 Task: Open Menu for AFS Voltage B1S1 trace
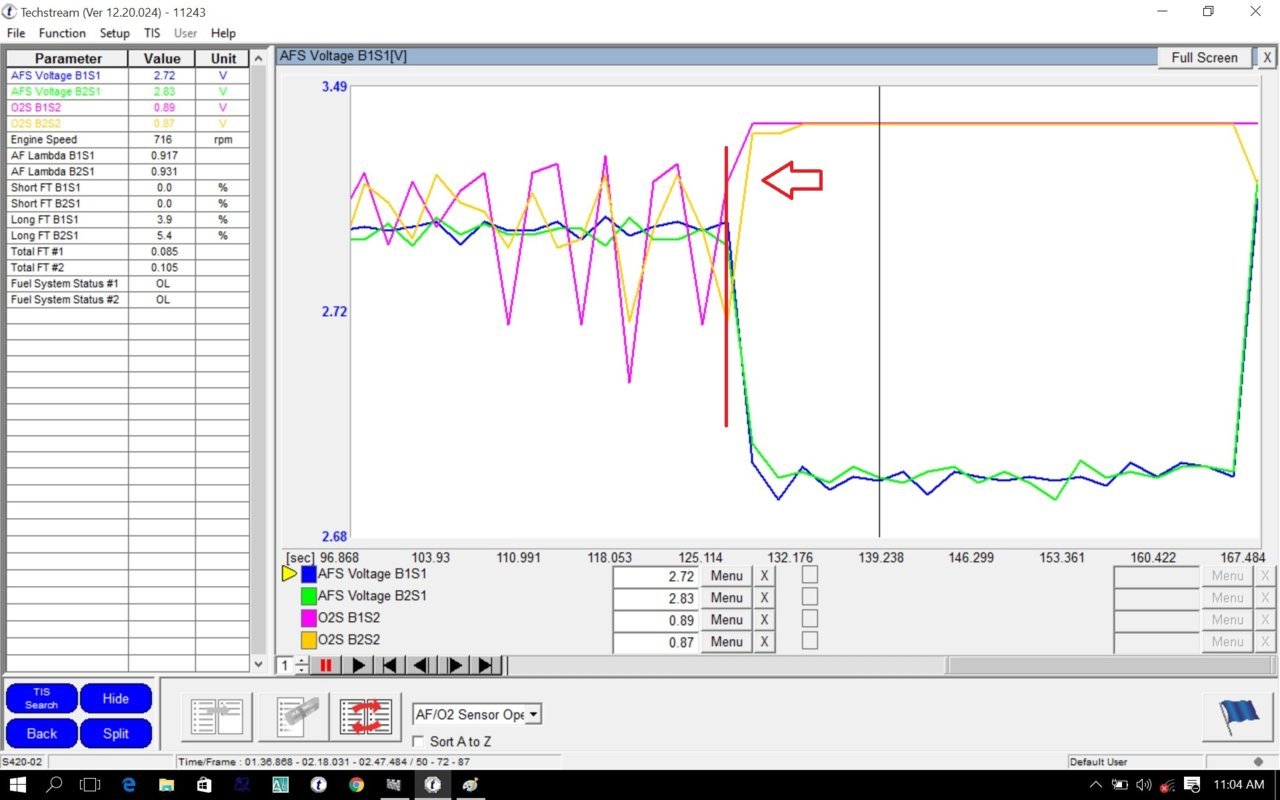point(726,576)
